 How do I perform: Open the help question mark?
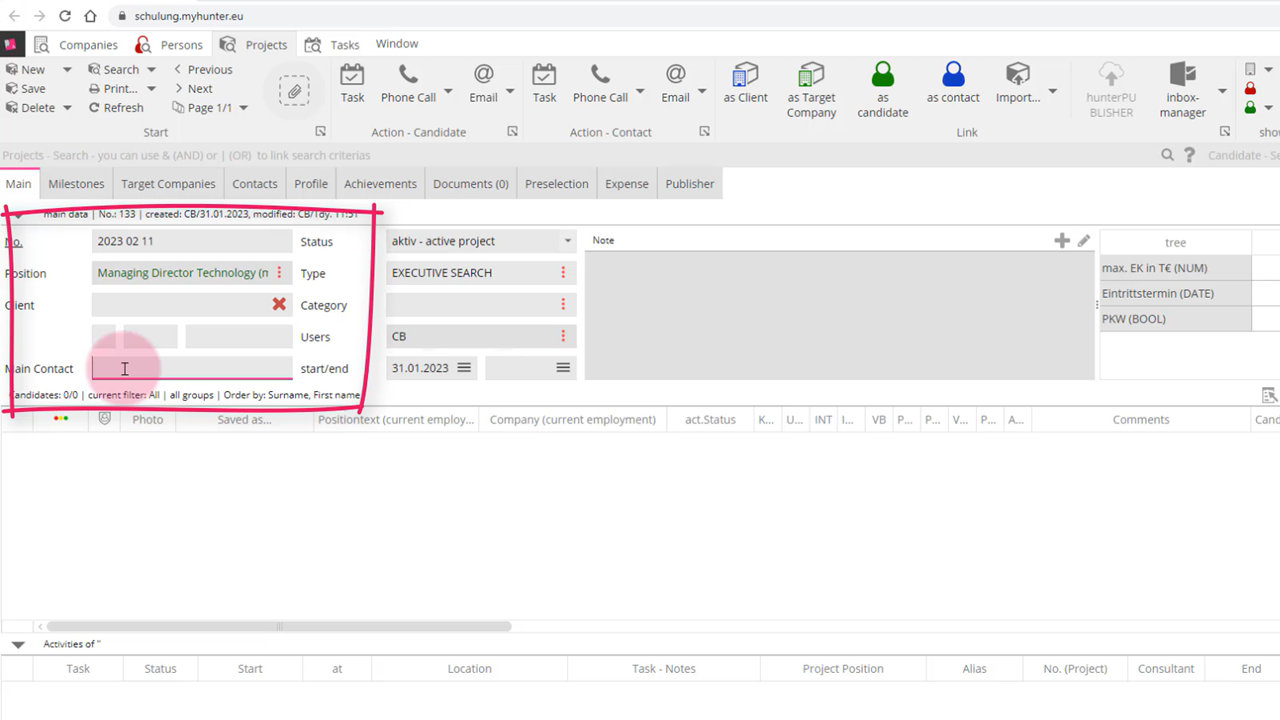(x=1189, y=155)
